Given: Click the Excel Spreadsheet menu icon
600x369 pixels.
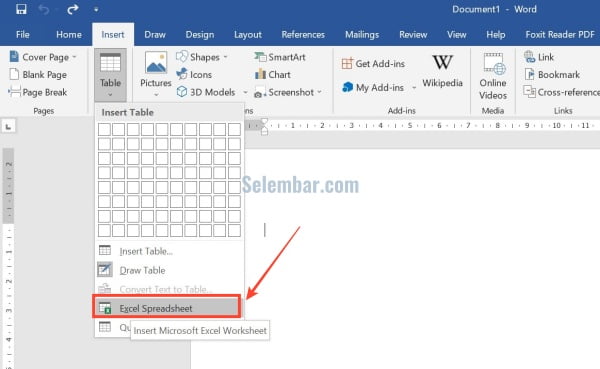Looking at the screenshot, I should 105,308.
